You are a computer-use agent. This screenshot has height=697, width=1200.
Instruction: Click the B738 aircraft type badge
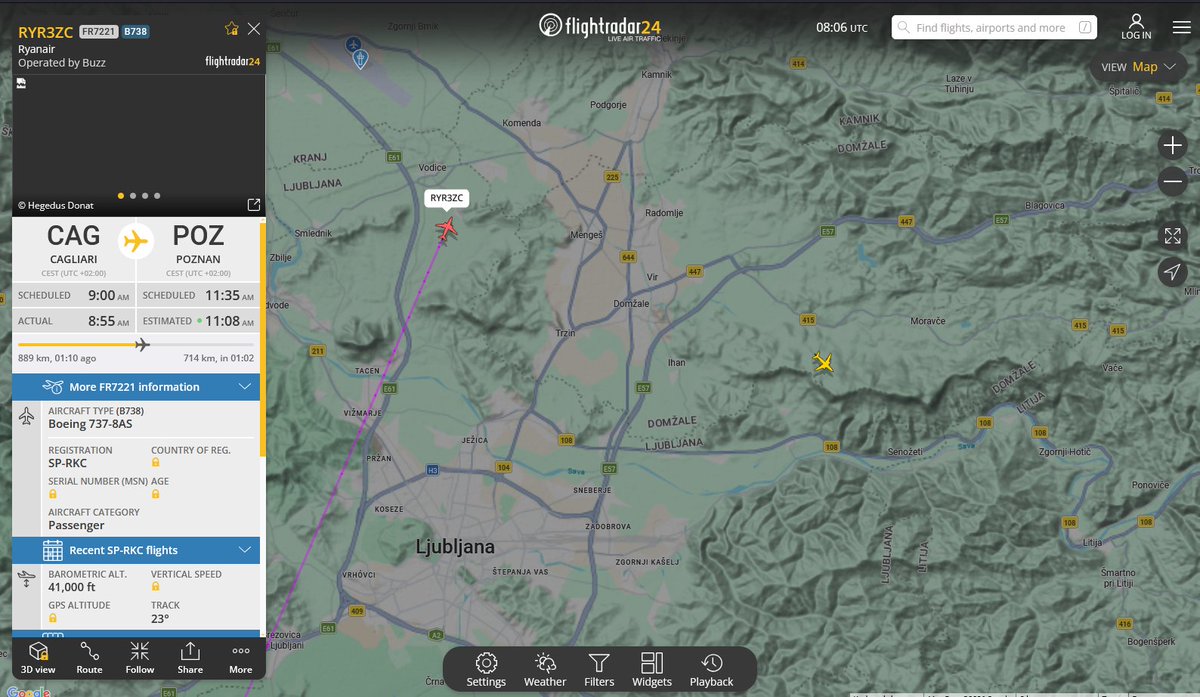coord(135,32)
